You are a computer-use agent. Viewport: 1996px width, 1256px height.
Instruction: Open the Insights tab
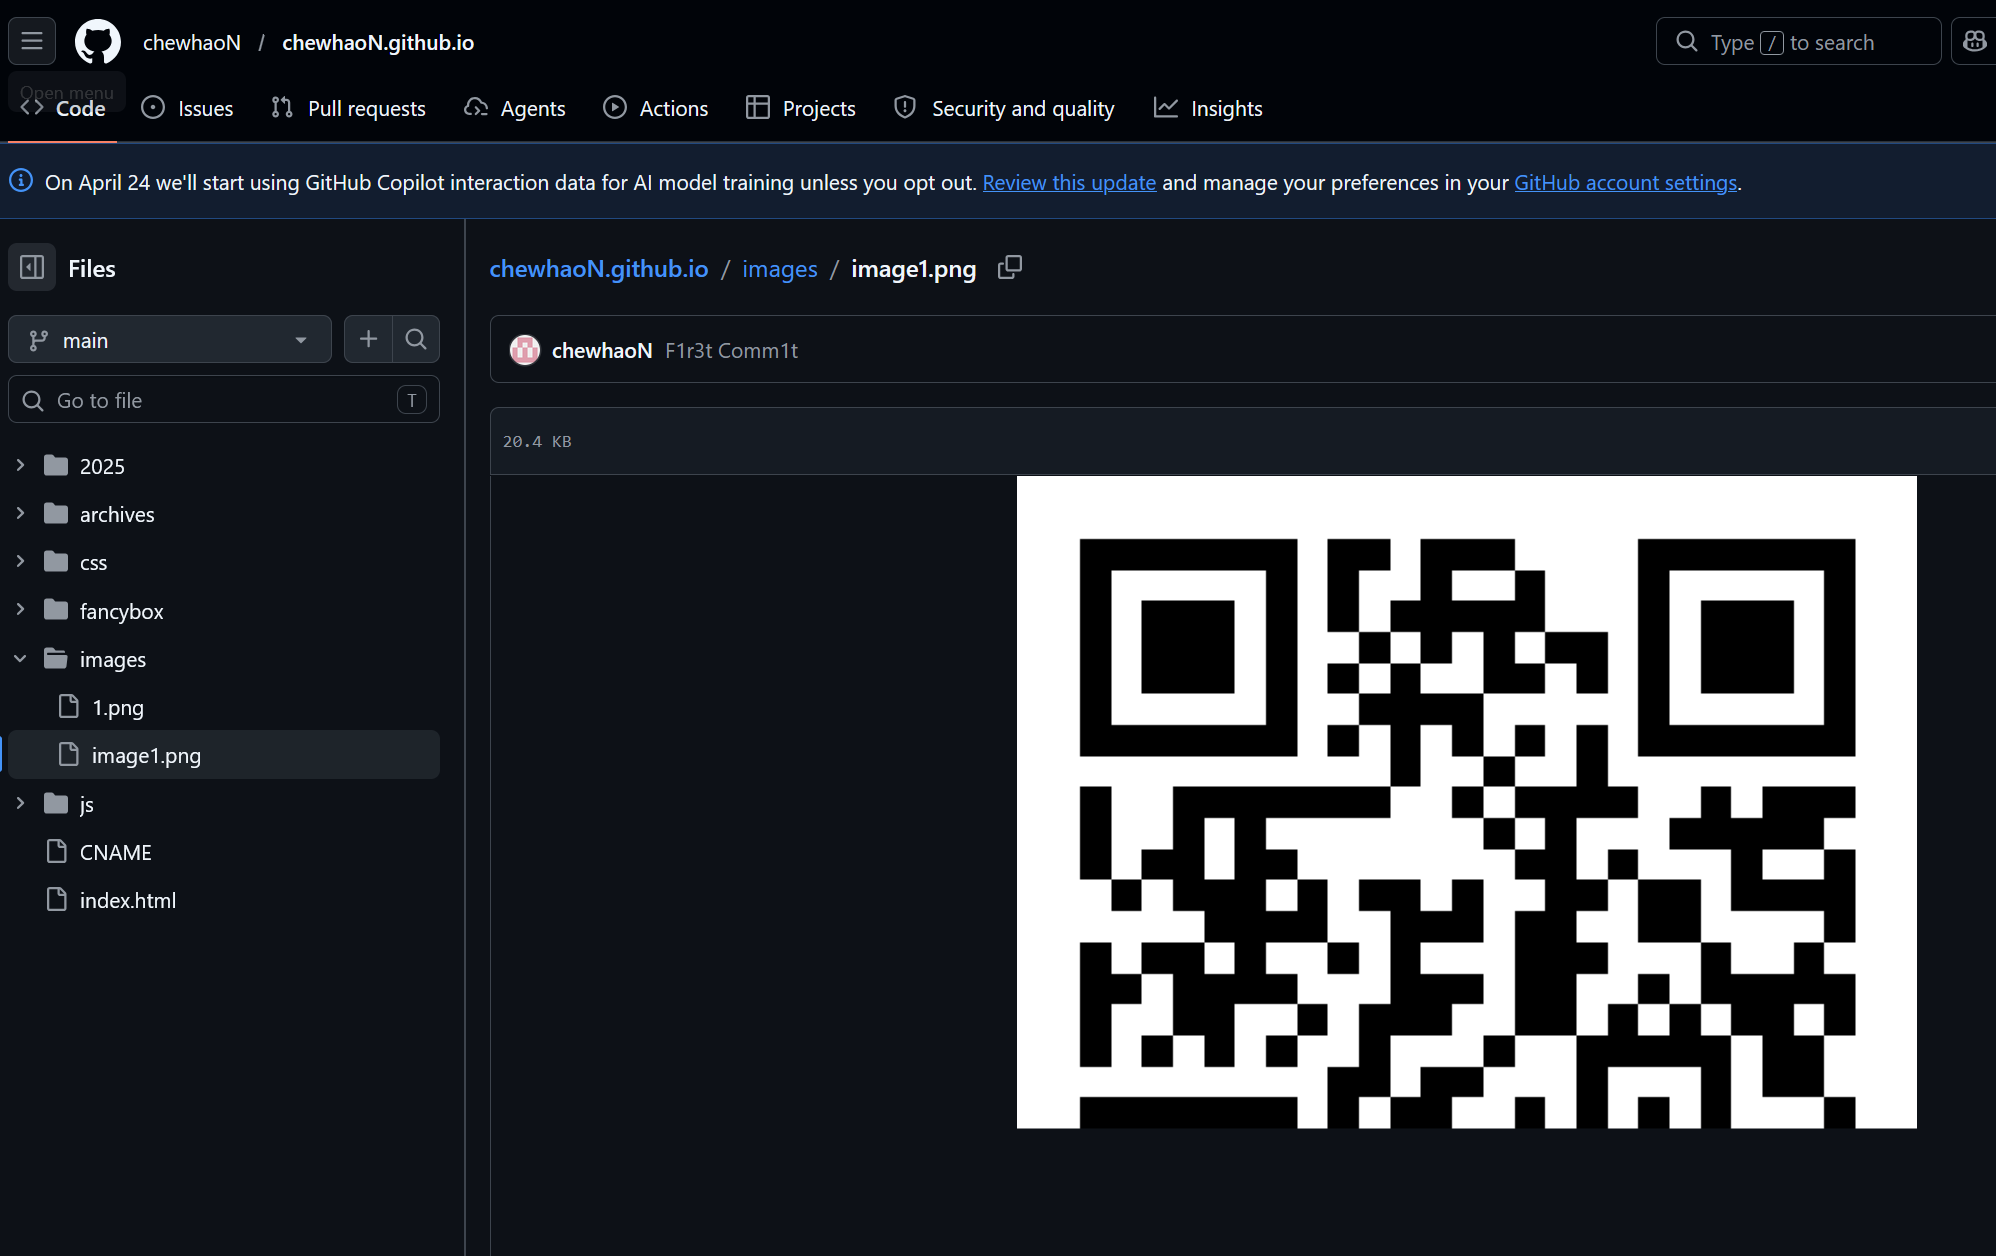[1208, 108]
